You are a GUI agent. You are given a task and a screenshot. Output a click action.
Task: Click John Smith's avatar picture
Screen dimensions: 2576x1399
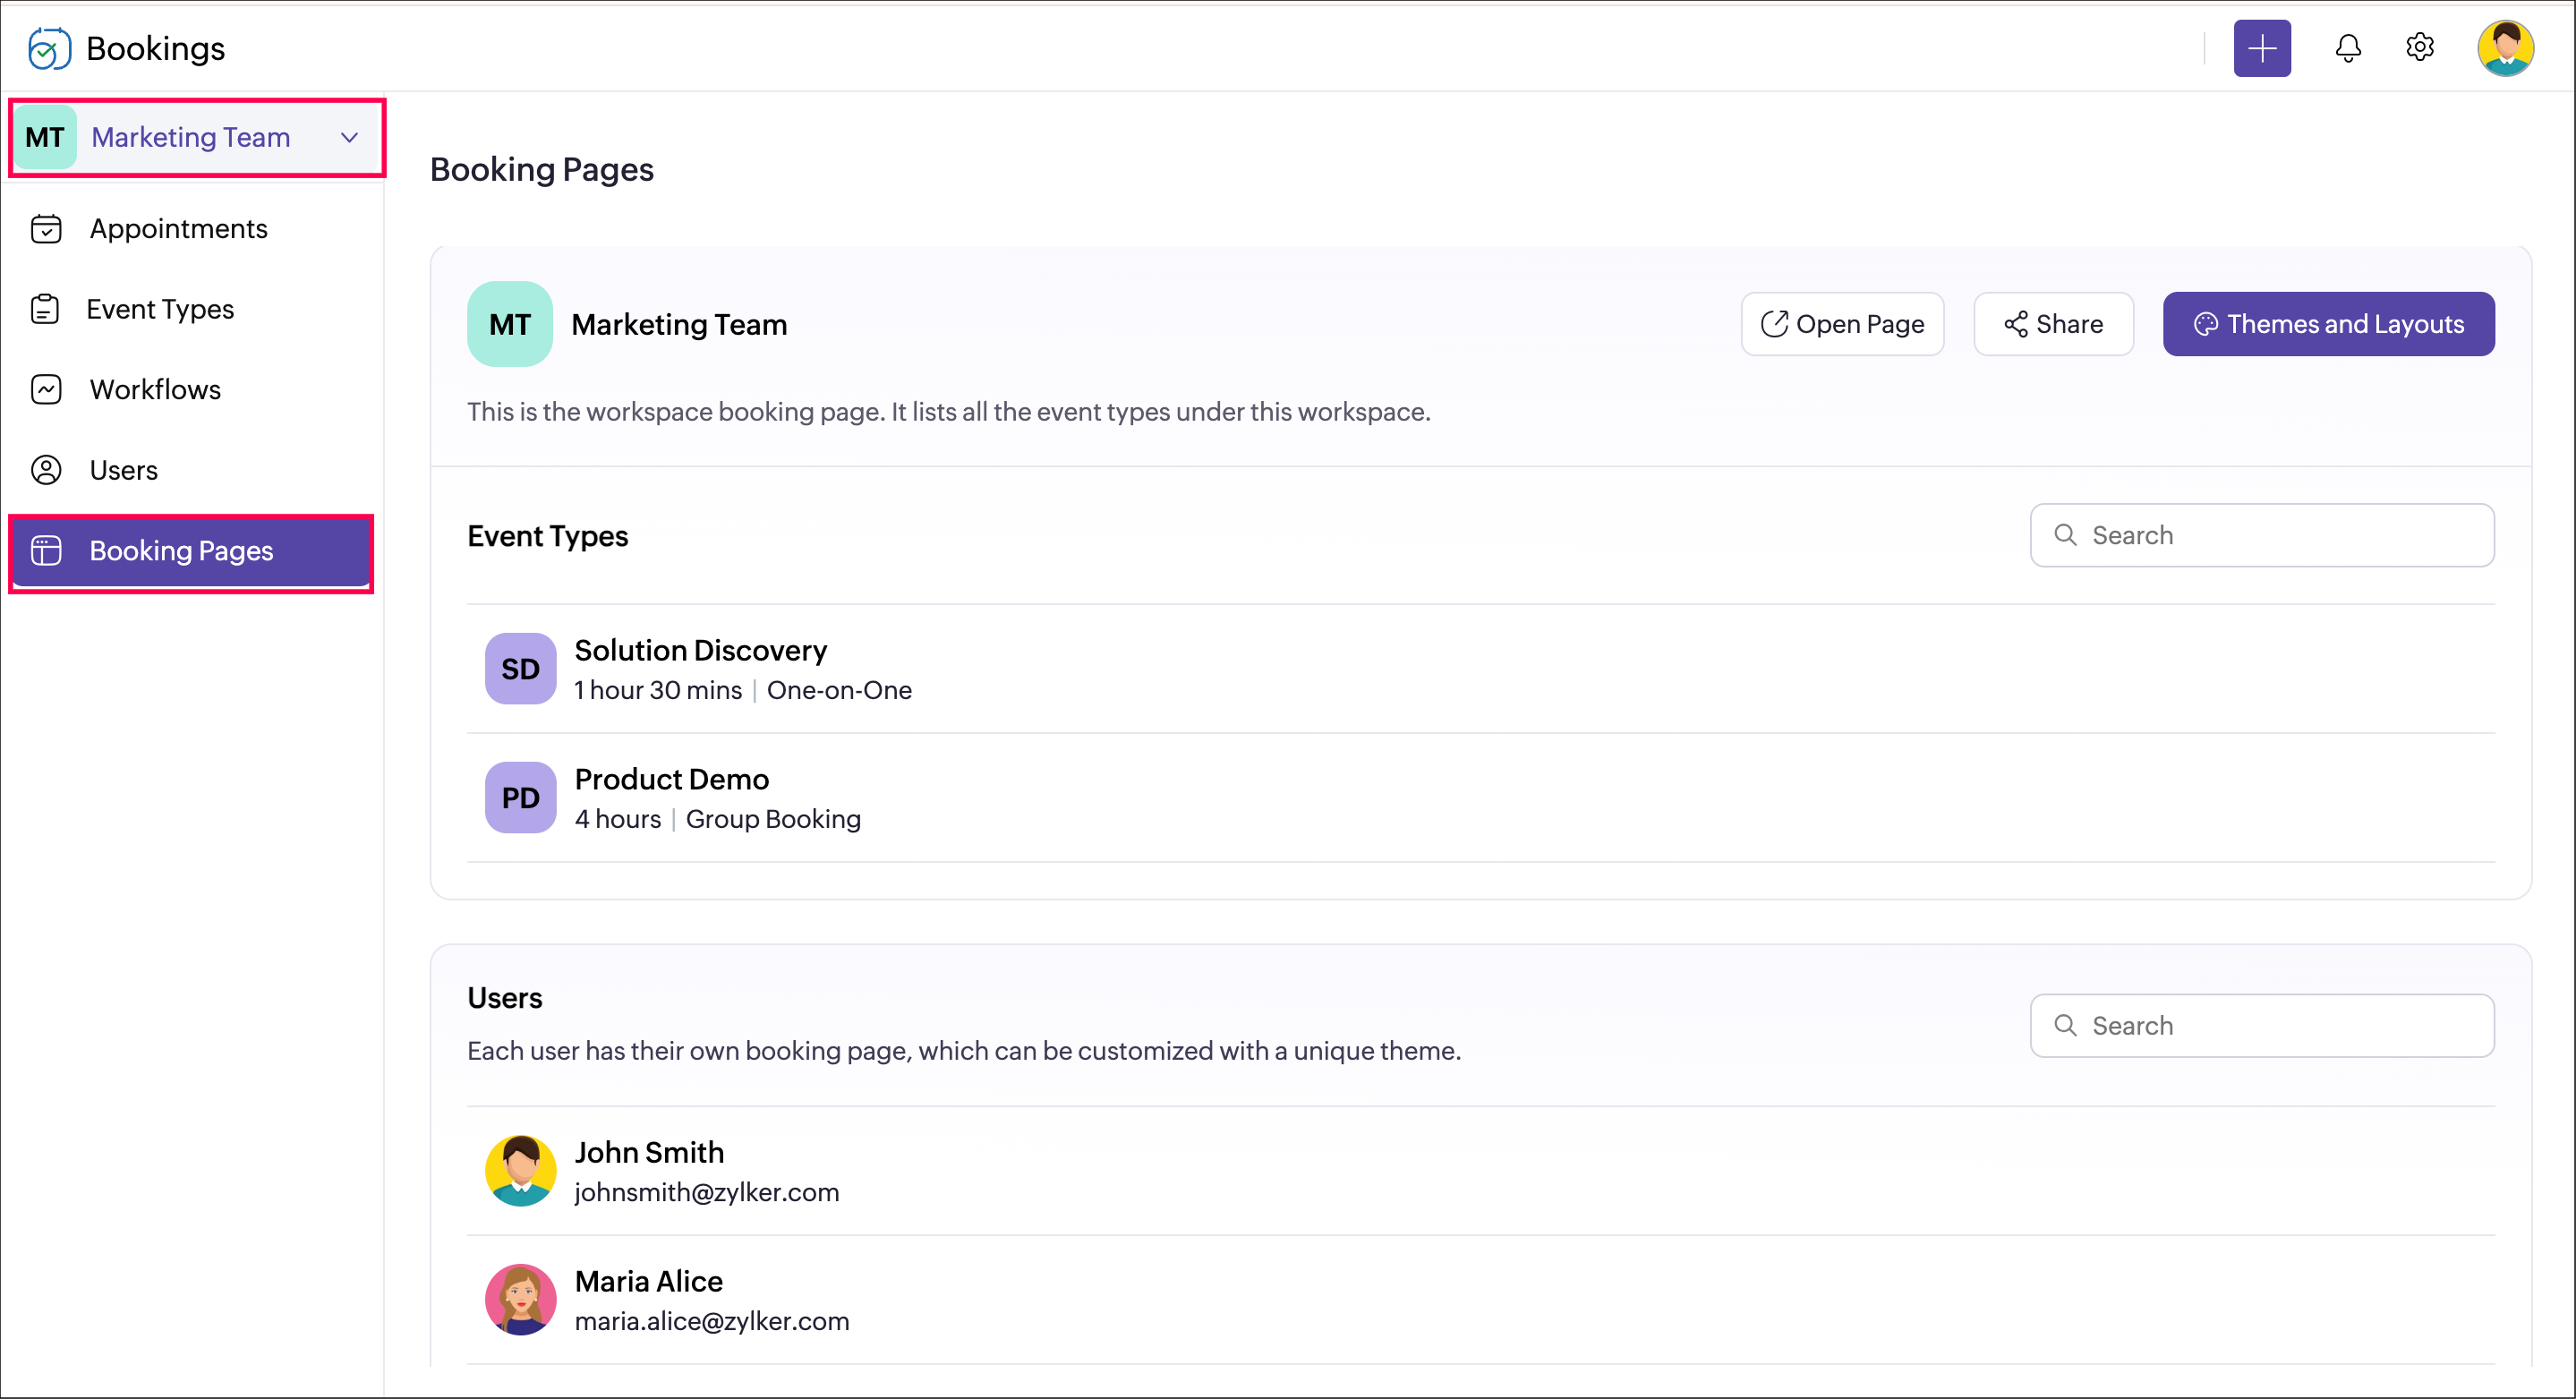pos(520,1170)
